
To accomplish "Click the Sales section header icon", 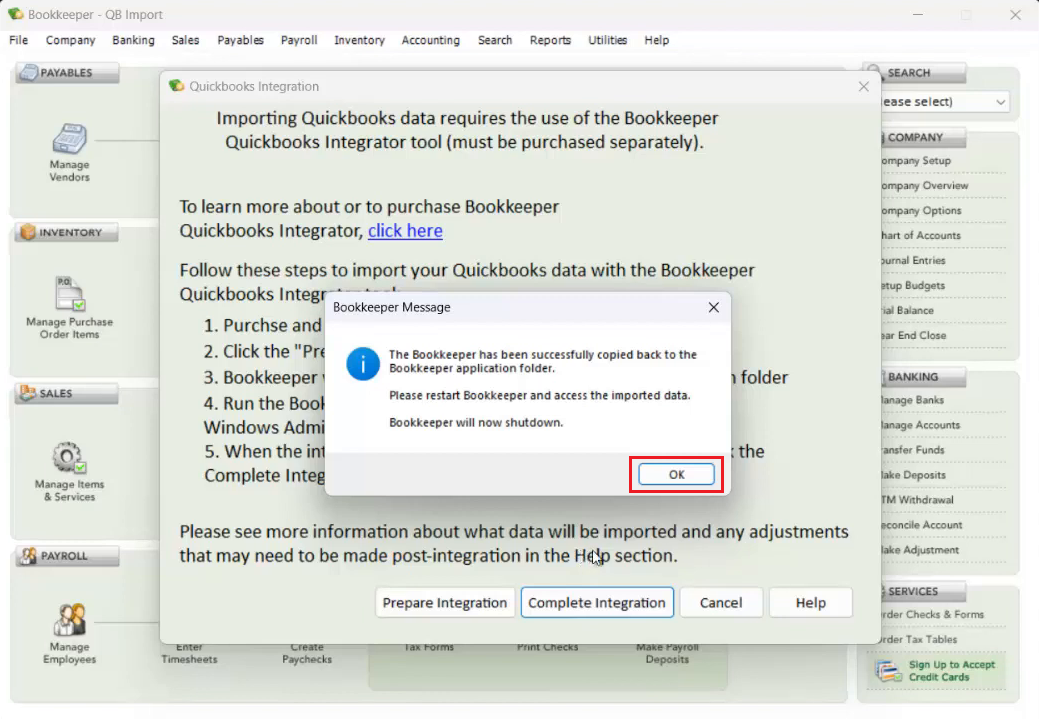I will click(28, 393).
